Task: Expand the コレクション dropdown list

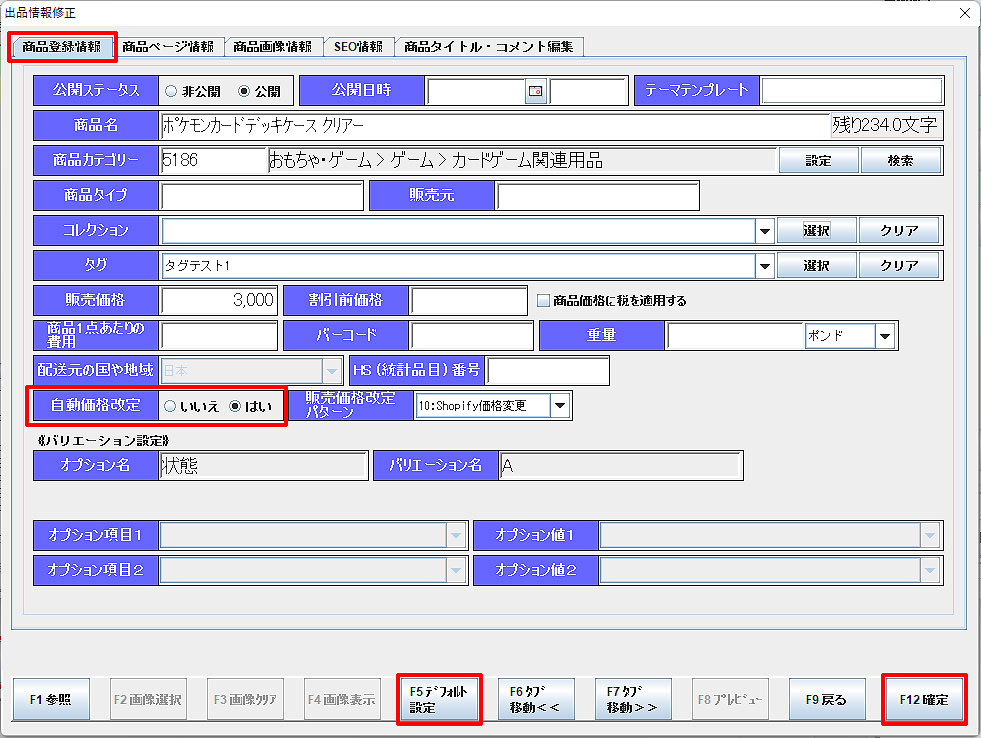Action: [765, 231]
